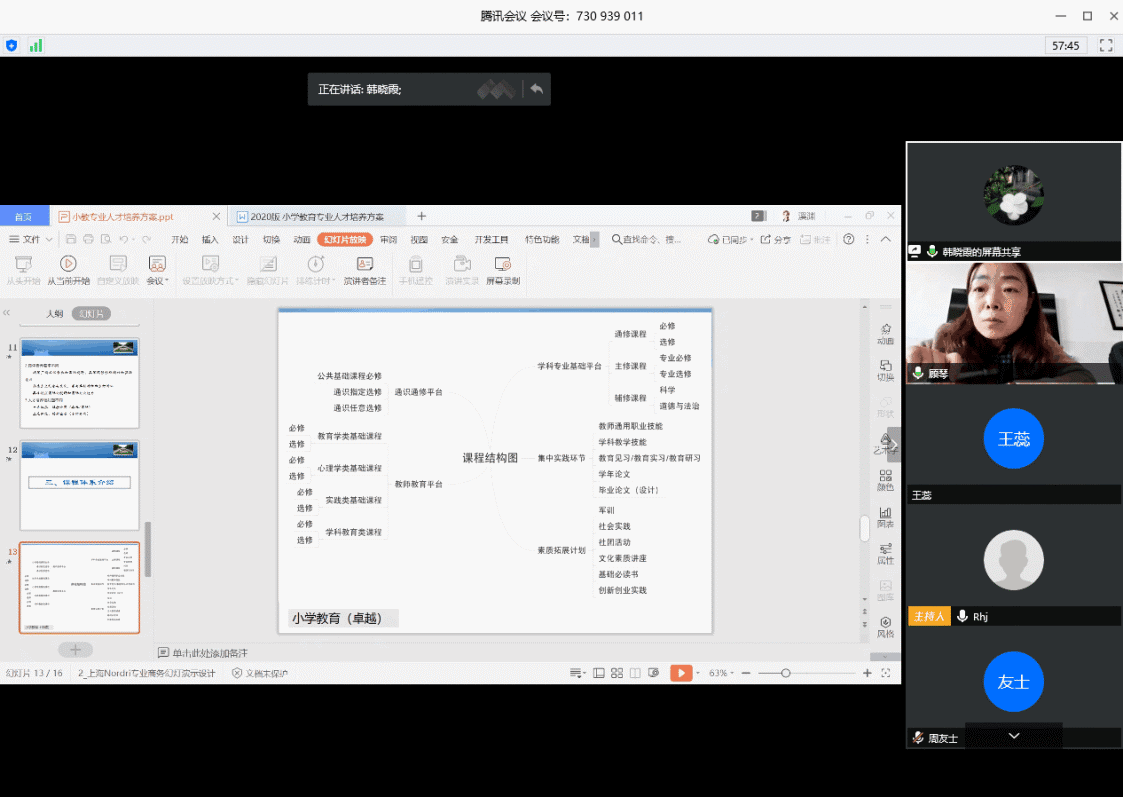This screenshot has height=797, width=1123.
Task: Expand the 文件 menu dropdown
Action: coord(31,239)
